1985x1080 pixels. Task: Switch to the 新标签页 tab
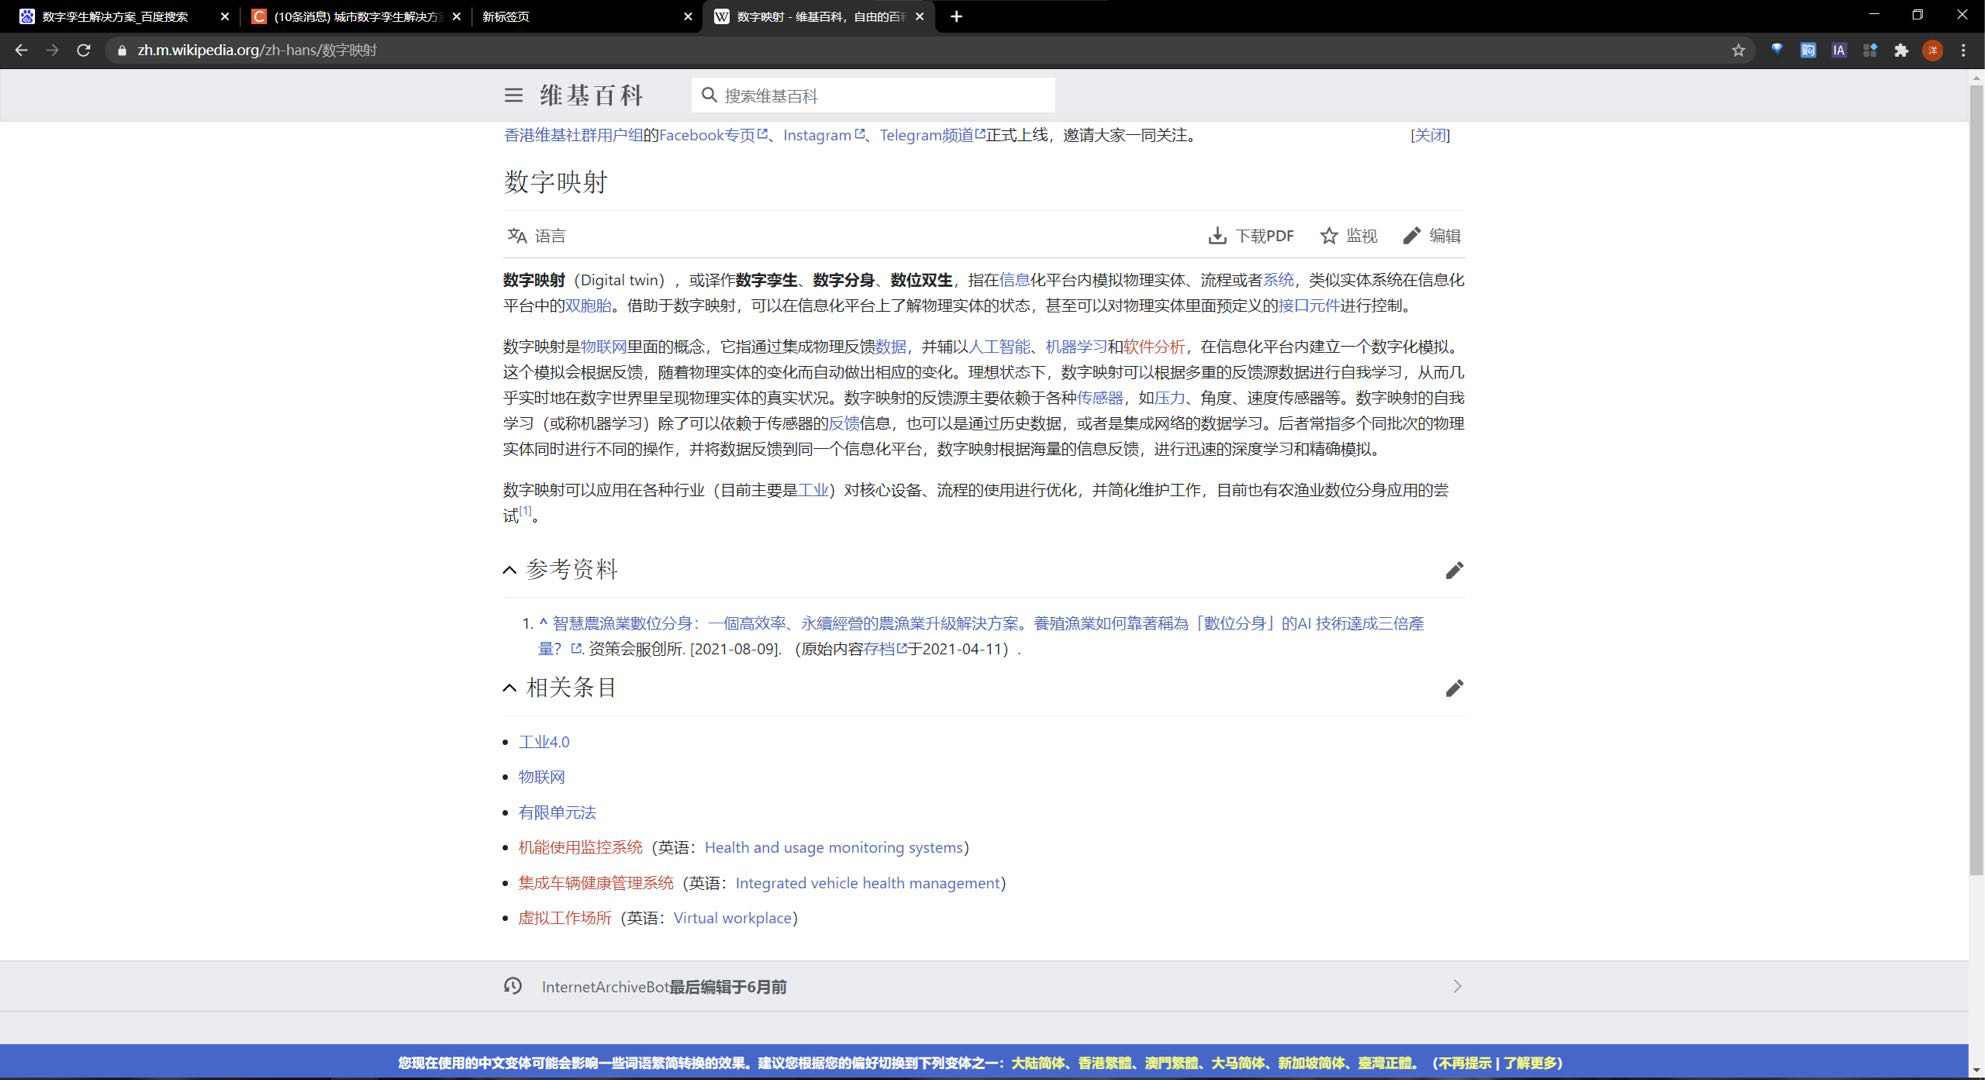click(x=580, y=16)
